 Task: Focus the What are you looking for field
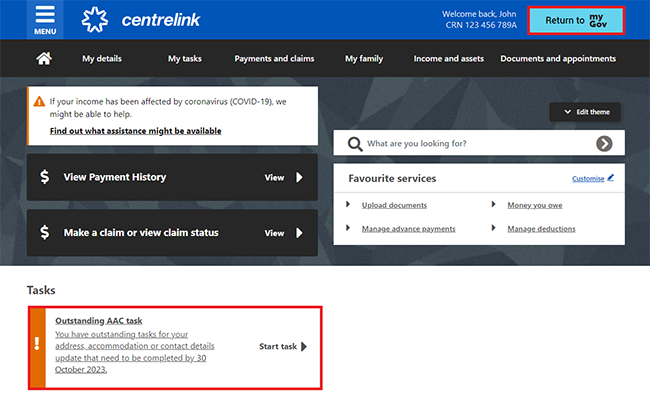479,143
